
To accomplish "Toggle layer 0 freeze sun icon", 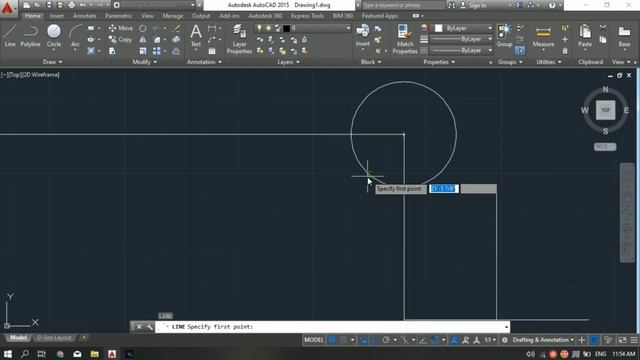I will point(268,28).
